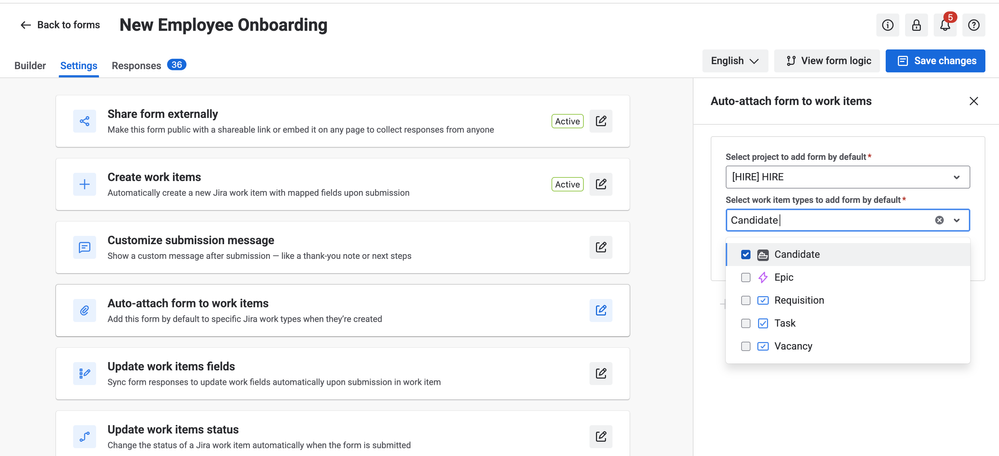Edit the Create work items setting
999x456 pixels.
pyautogui.click(x=601, y=184)
